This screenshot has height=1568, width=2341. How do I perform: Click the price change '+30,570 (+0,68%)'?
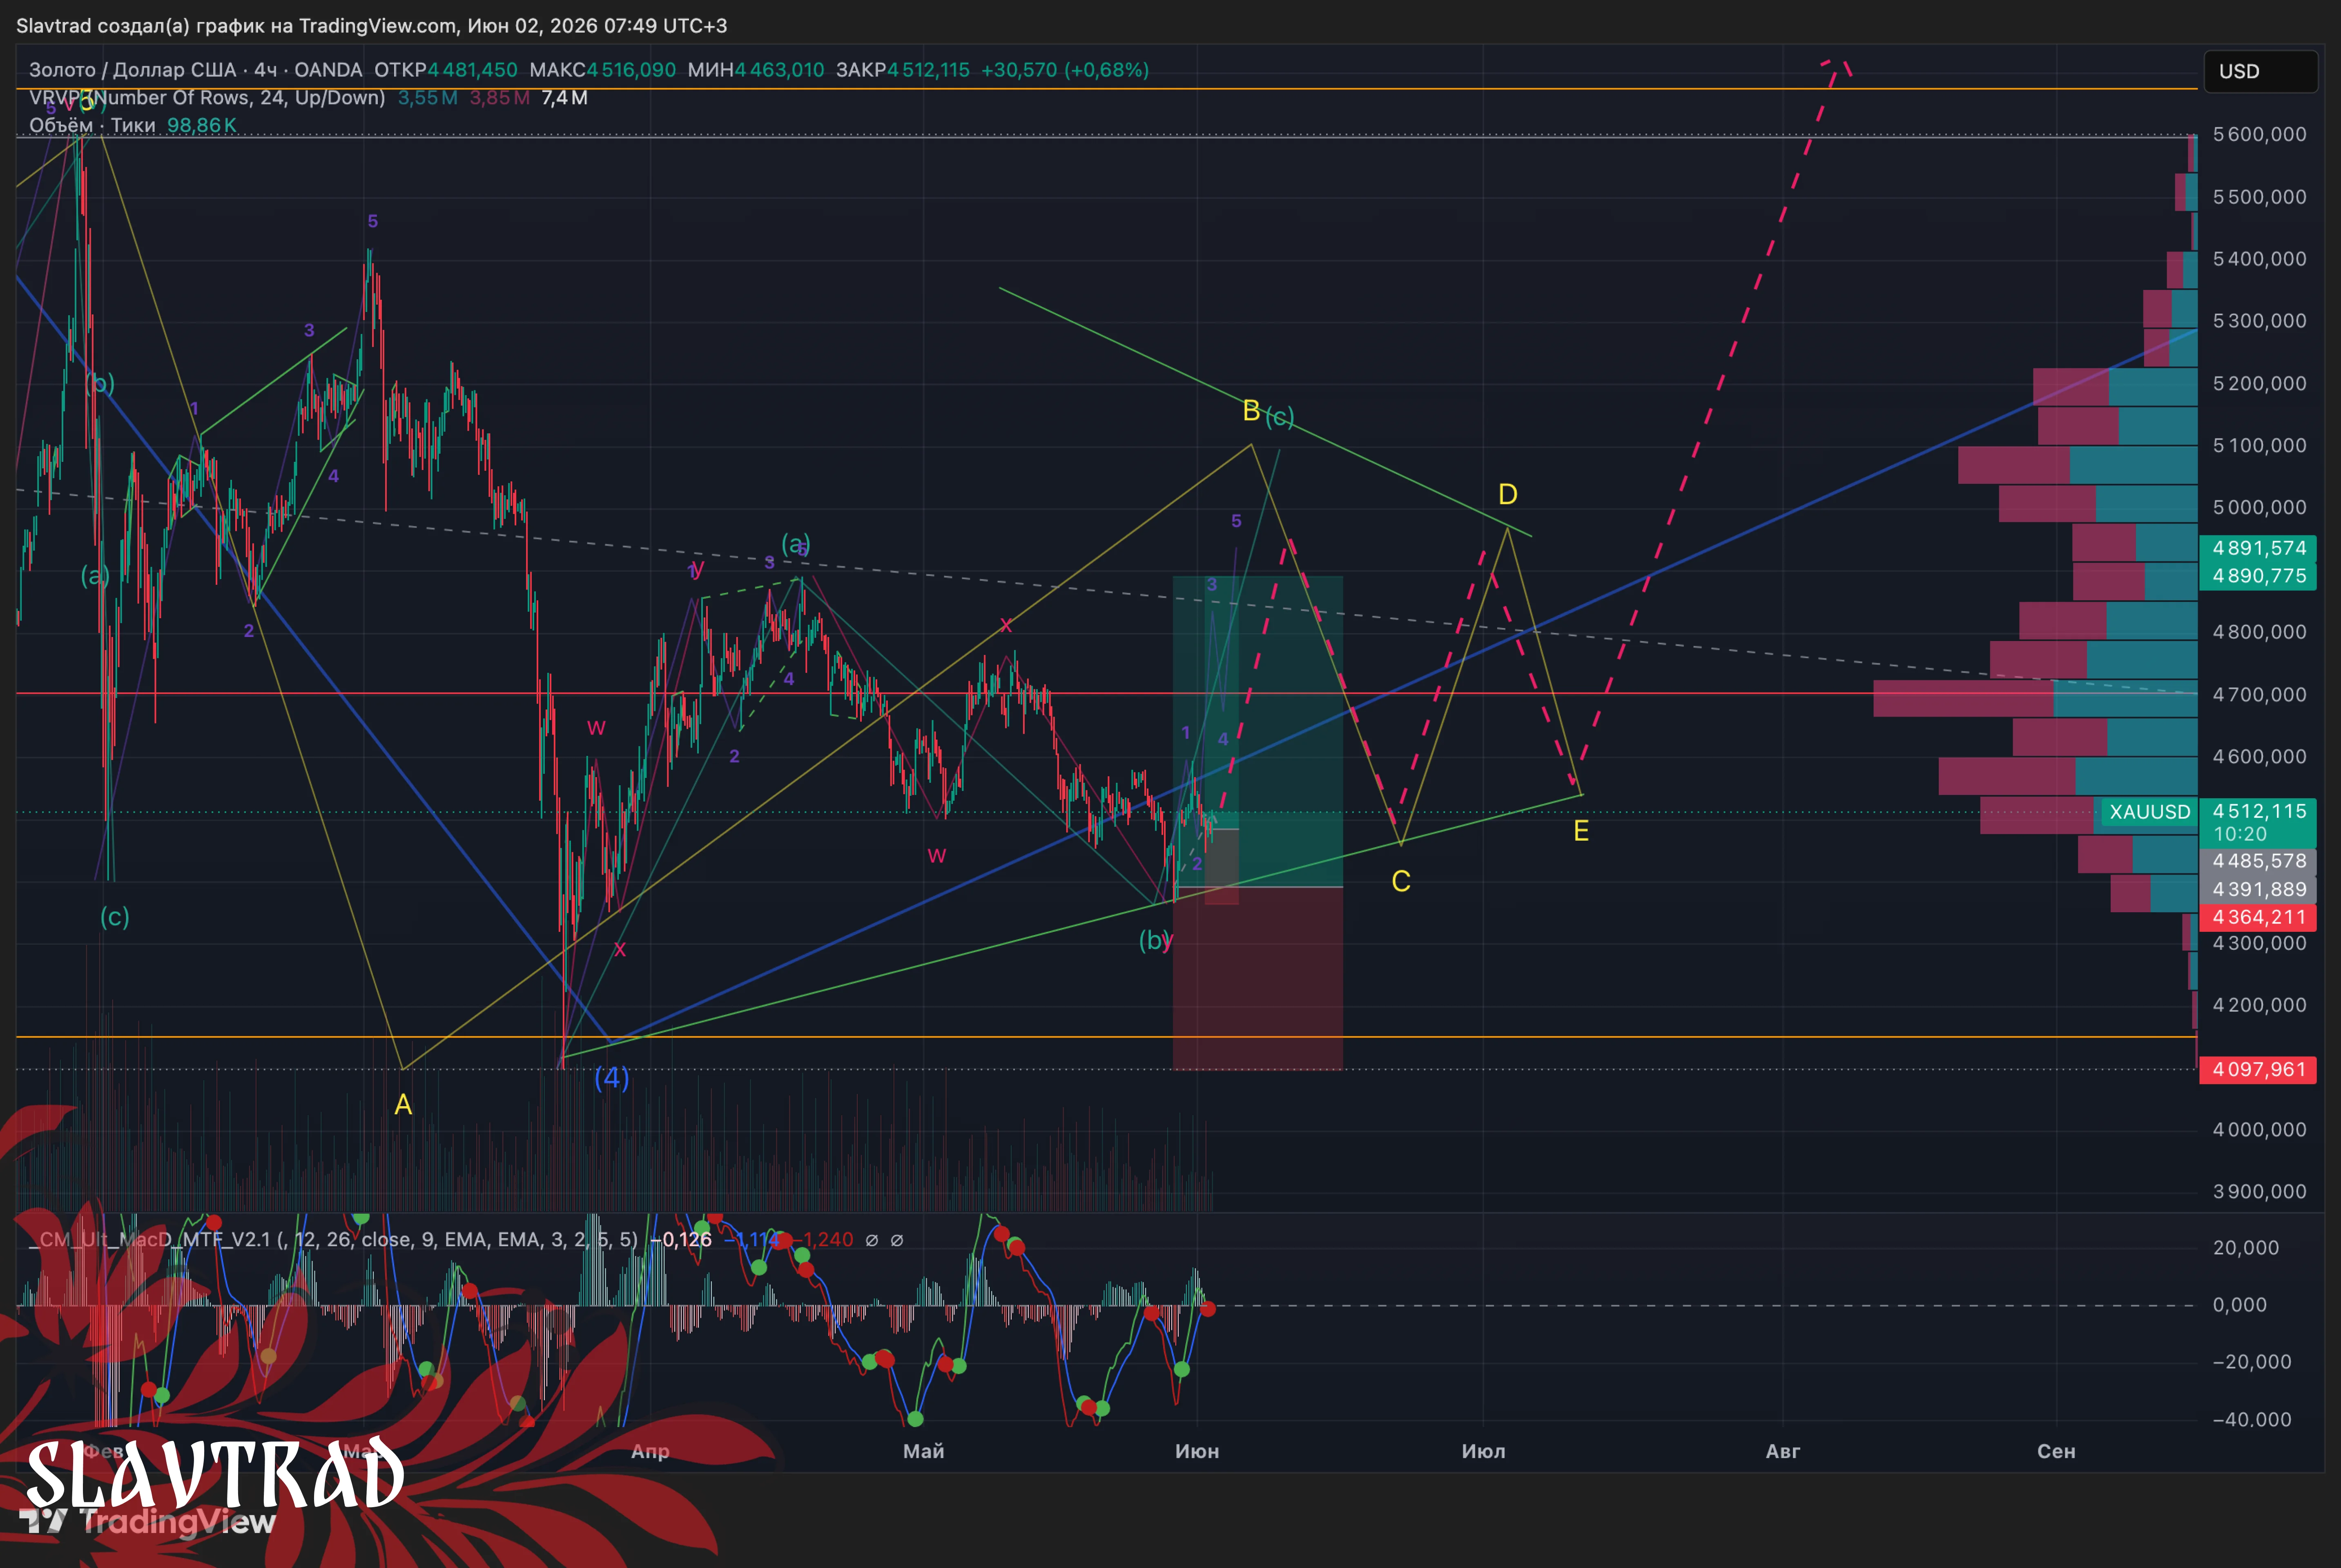click(1065, 70)
